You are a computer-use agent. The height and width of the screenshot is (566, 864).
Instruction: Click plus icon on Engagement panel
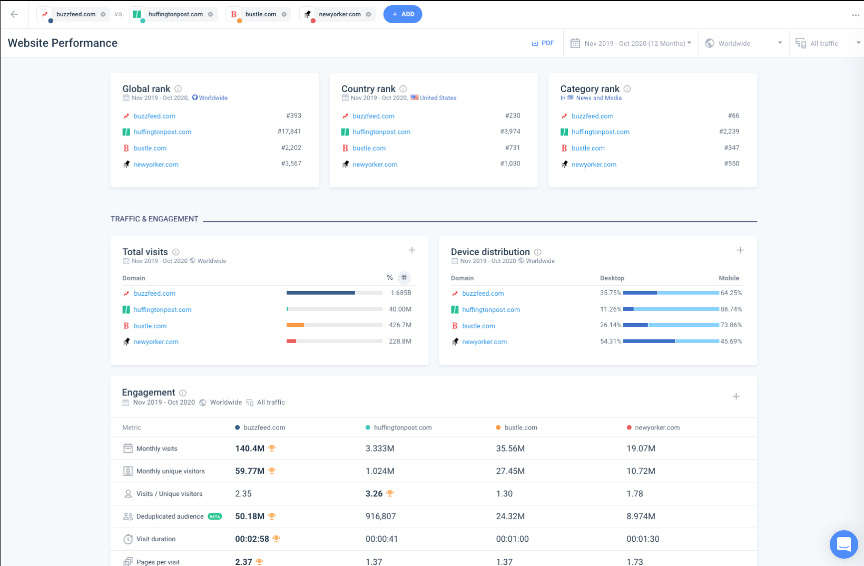tap(736, 396)
